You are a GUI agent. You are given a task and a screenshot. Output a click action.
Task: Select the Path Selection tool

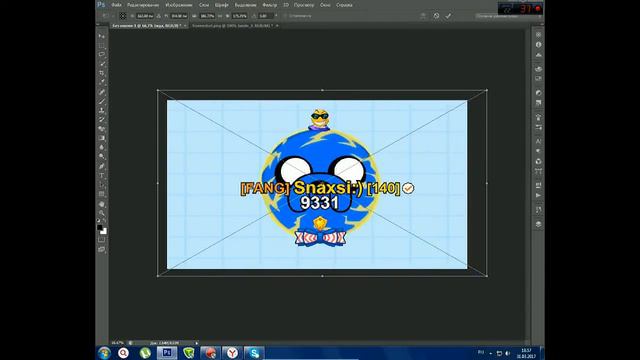point(101,185)
